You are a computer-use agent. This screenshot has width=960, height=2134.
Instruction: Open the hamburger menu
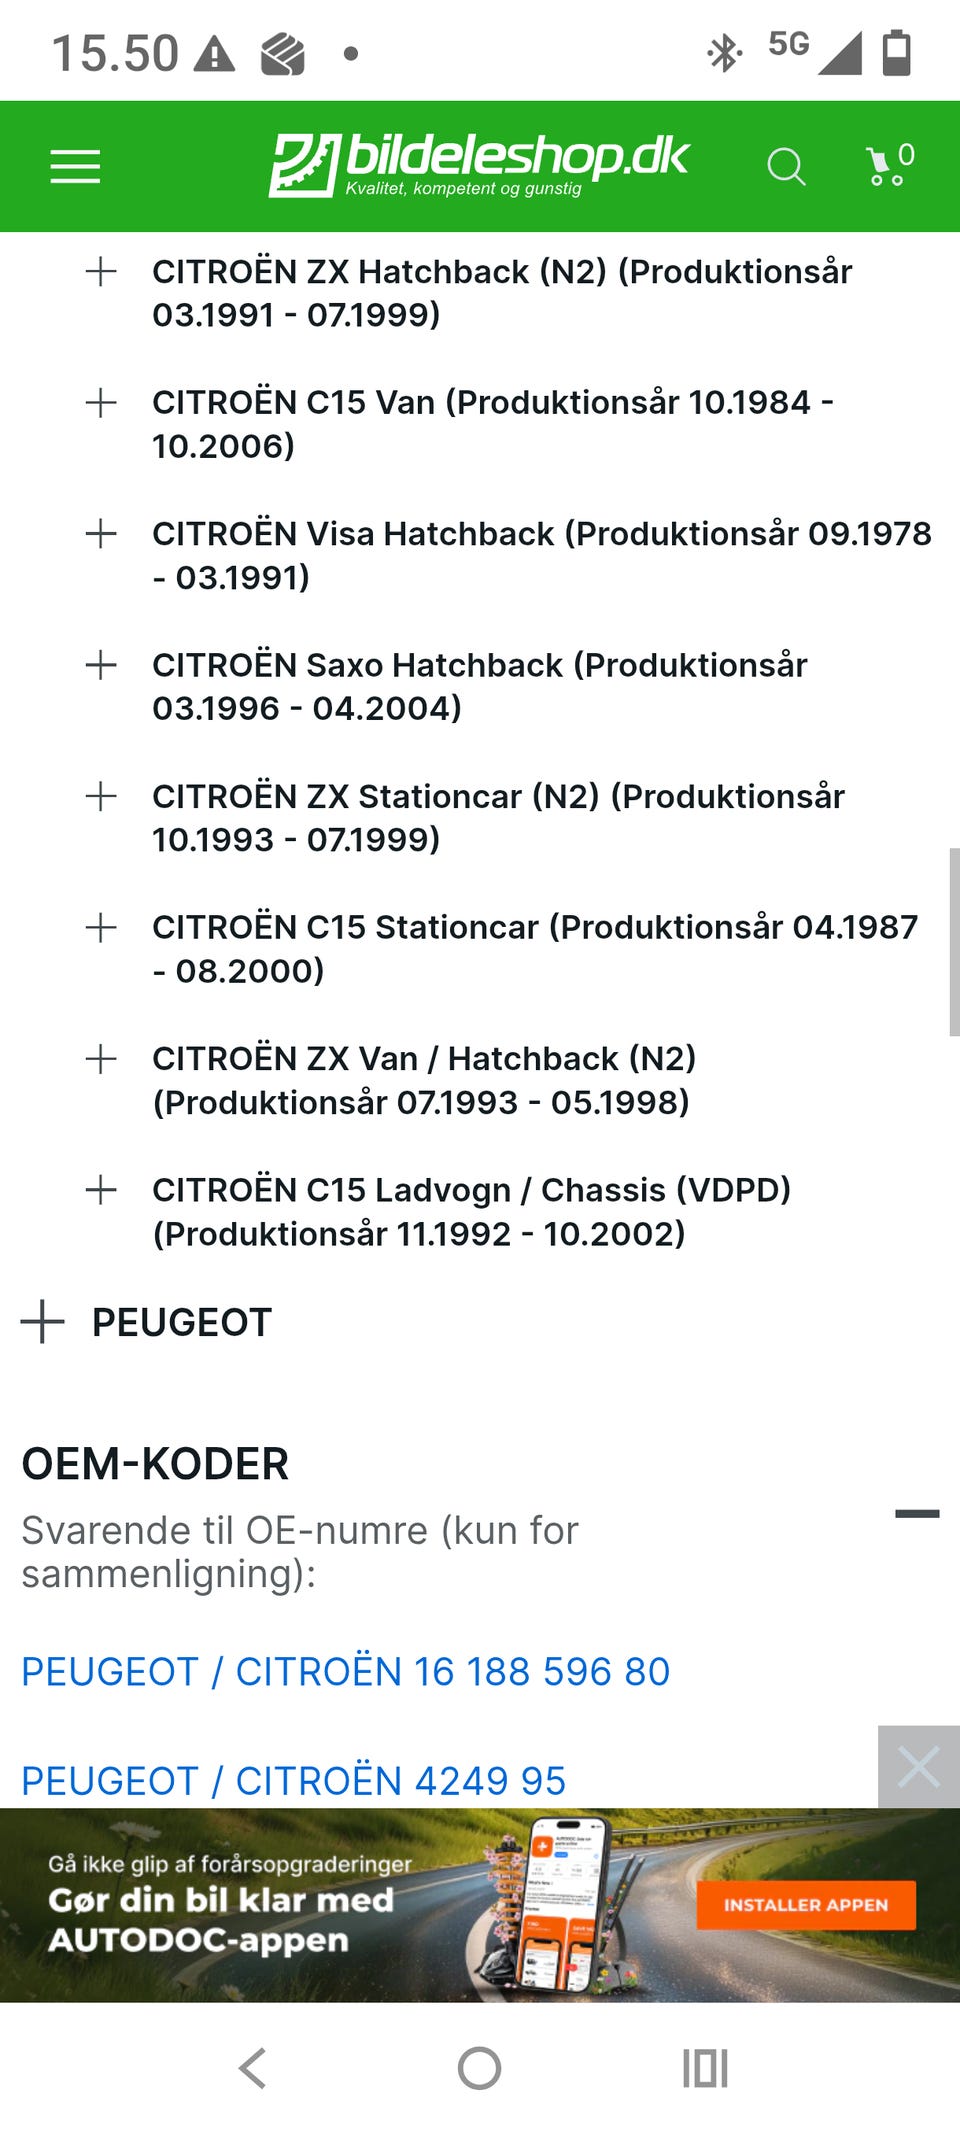pos(76,167)
